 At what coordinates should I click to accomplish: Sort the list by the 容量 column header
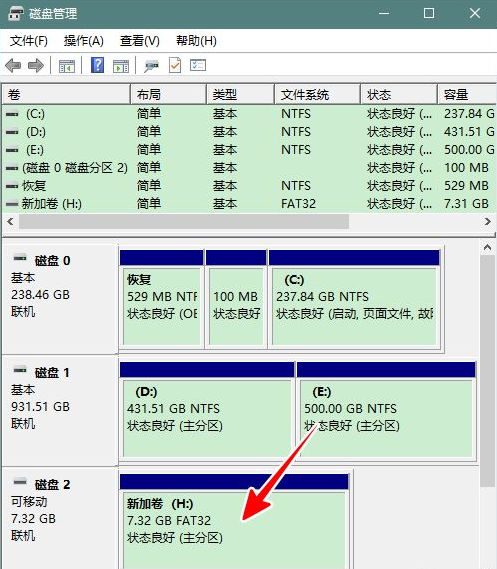467,95
